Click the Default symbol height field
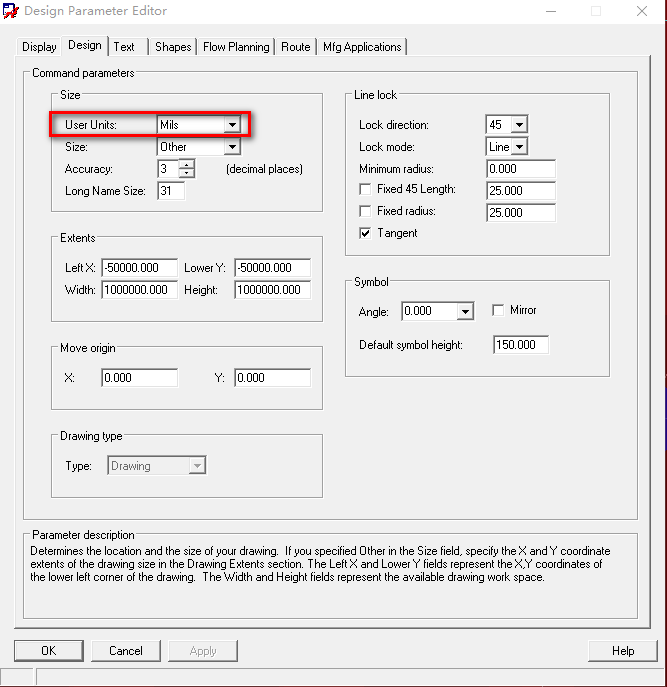Screen dimensions: 667x687 [521, 345]
